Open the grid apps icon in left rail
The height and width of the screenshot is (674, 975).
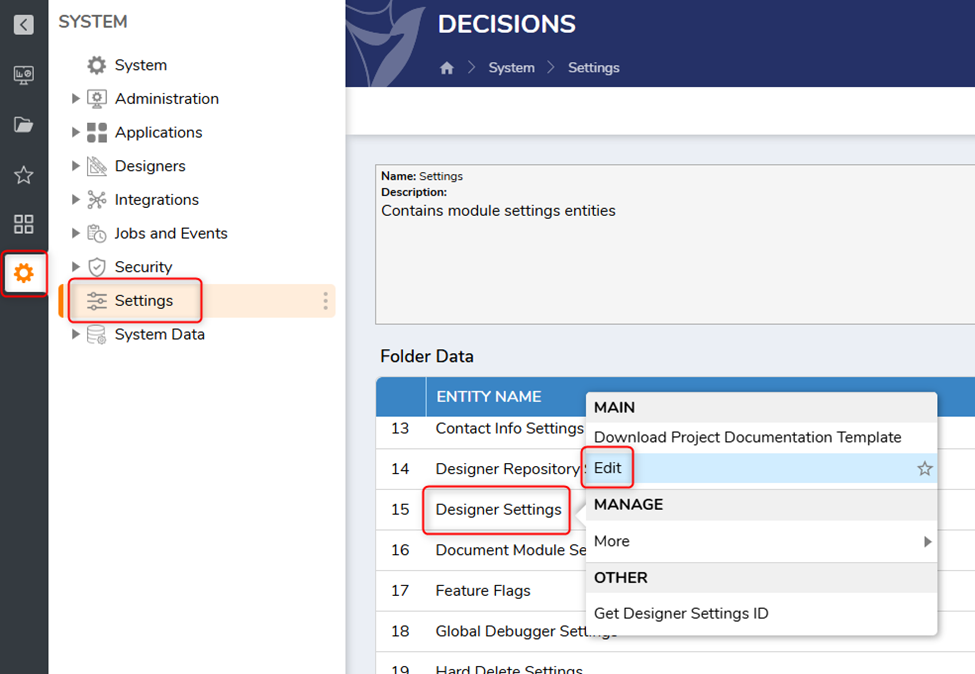click(x=23, y=224)
